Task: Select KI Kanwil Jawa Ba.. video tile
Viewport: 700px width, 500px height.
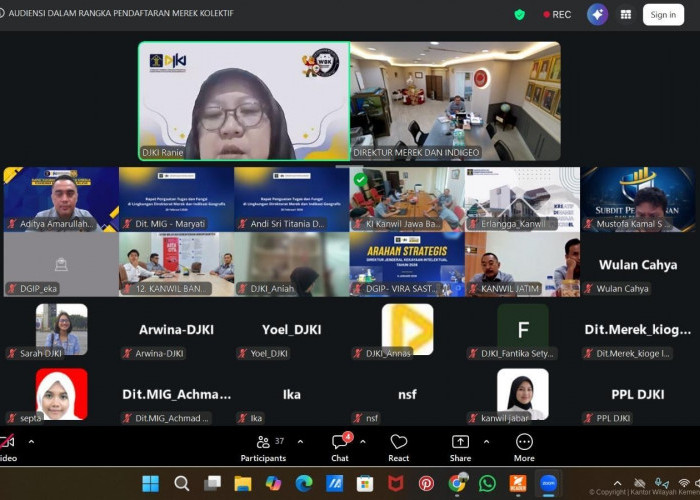Action: (x=407, y=199)
